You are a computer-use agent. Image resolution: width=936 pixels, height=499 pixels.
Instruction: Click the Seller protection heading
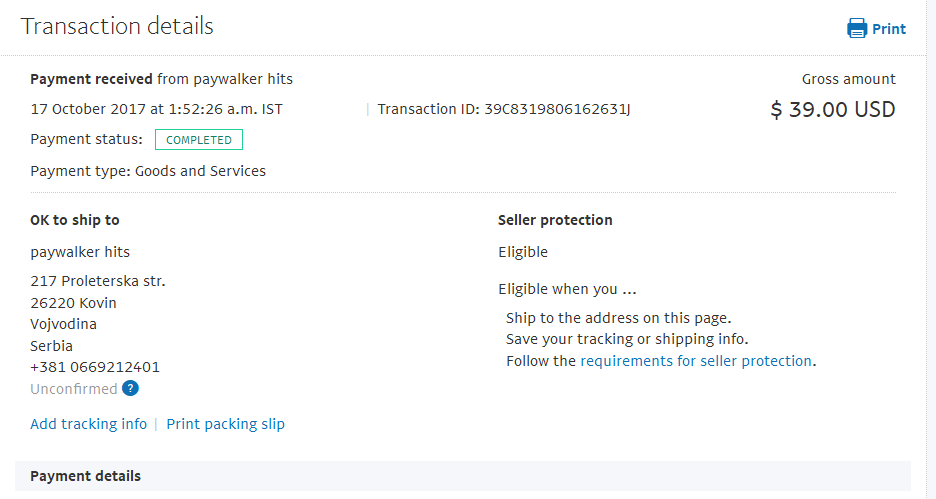(555, 220)
